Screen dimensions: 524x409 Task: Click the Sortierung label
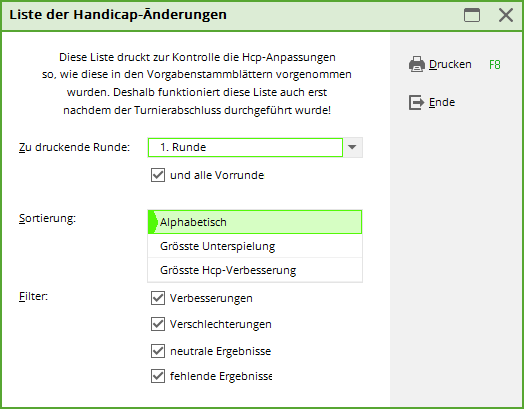pos(47,218)
